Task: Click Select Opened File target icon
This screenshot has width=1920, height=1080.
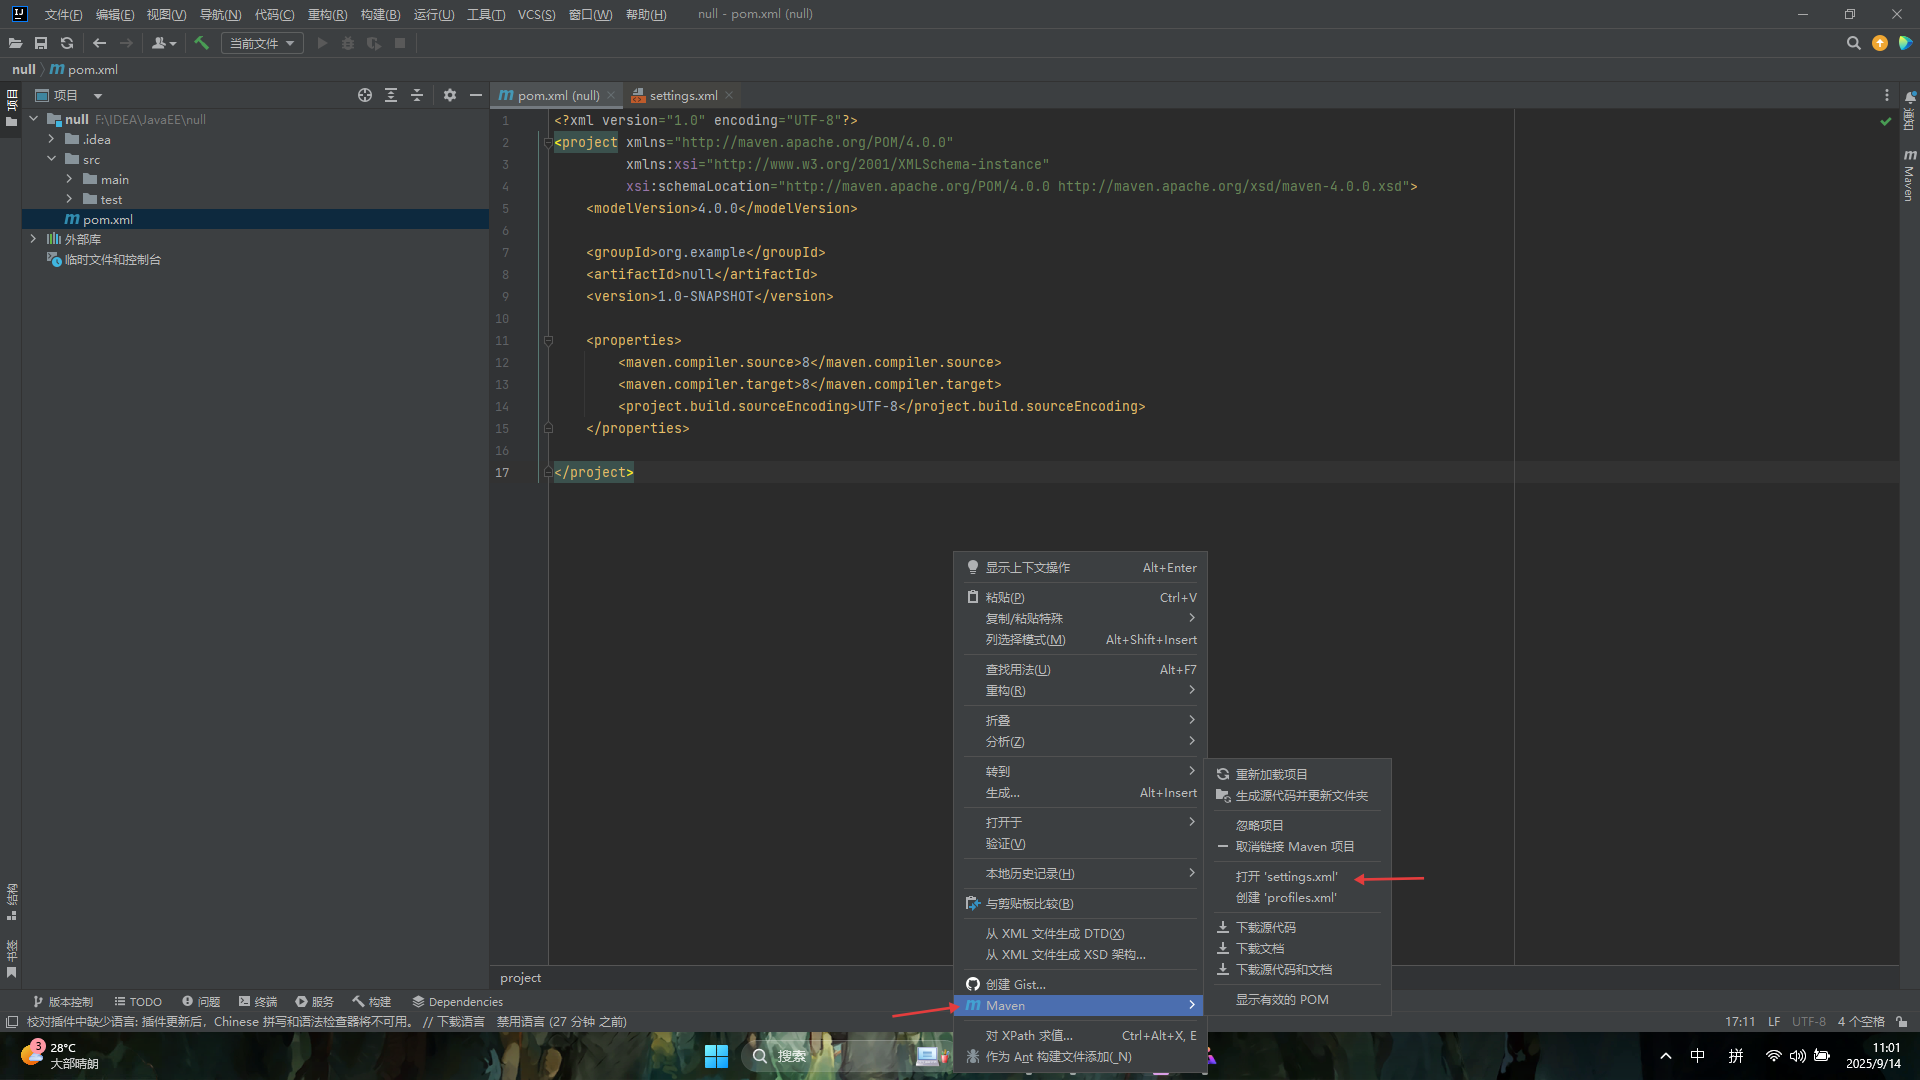Action: point(365,95)
